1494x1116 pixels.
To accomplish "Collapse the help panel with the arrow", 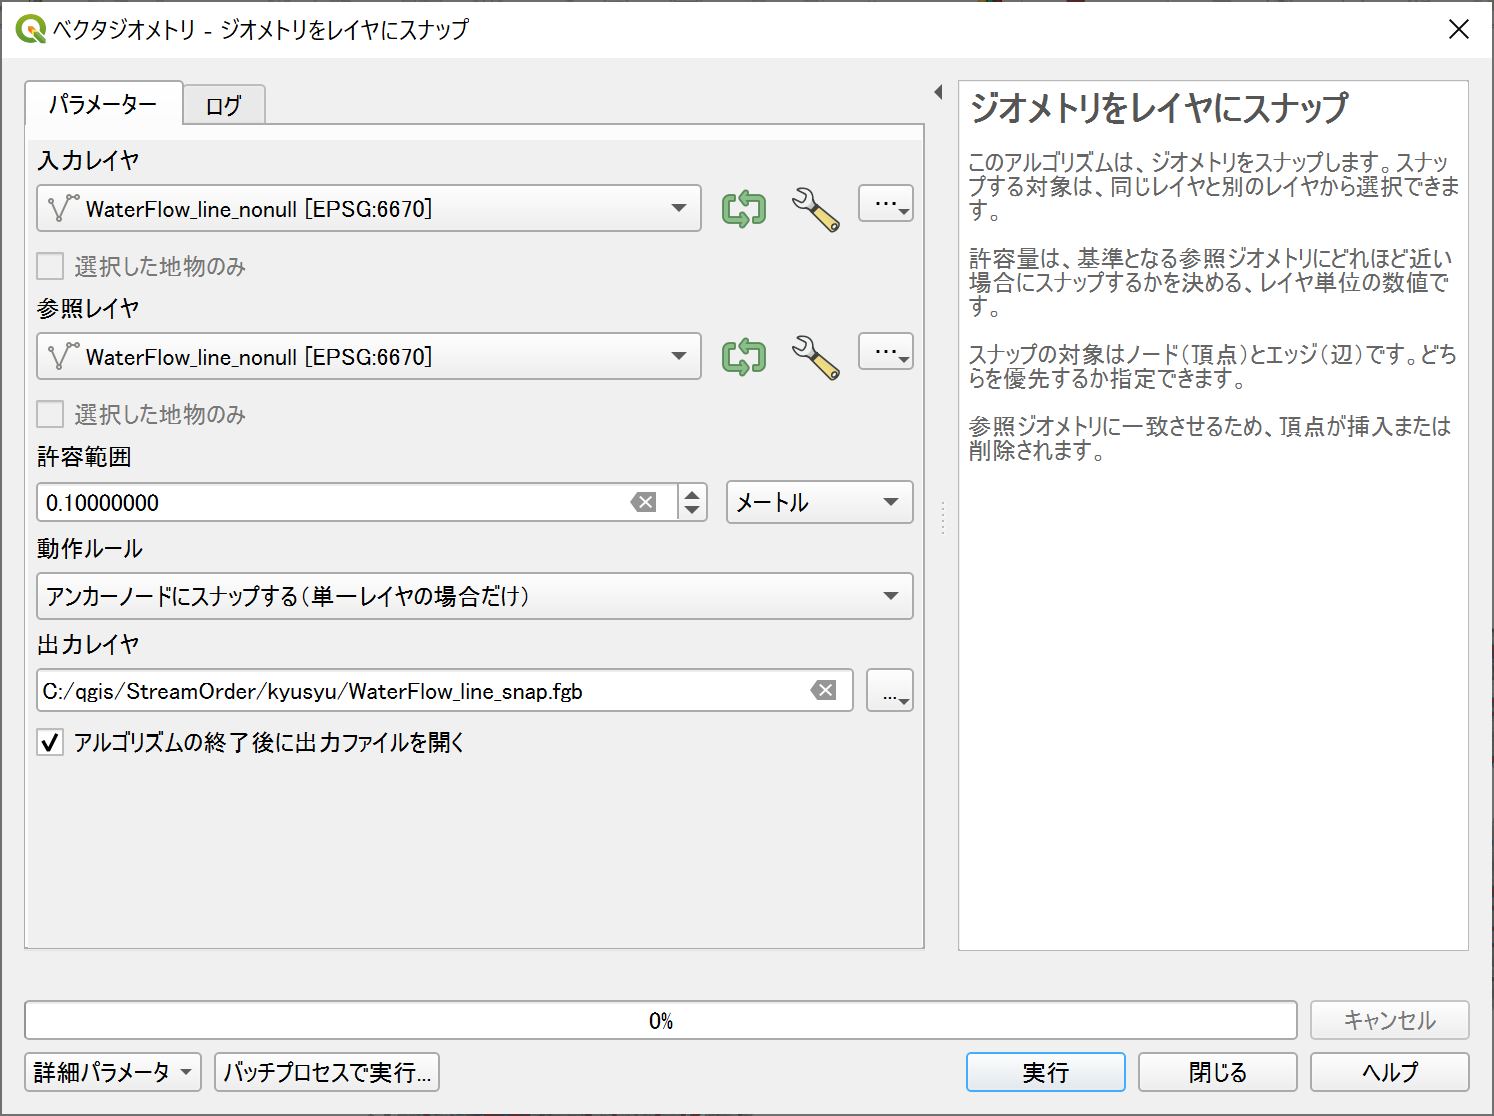I will point(938,92).
